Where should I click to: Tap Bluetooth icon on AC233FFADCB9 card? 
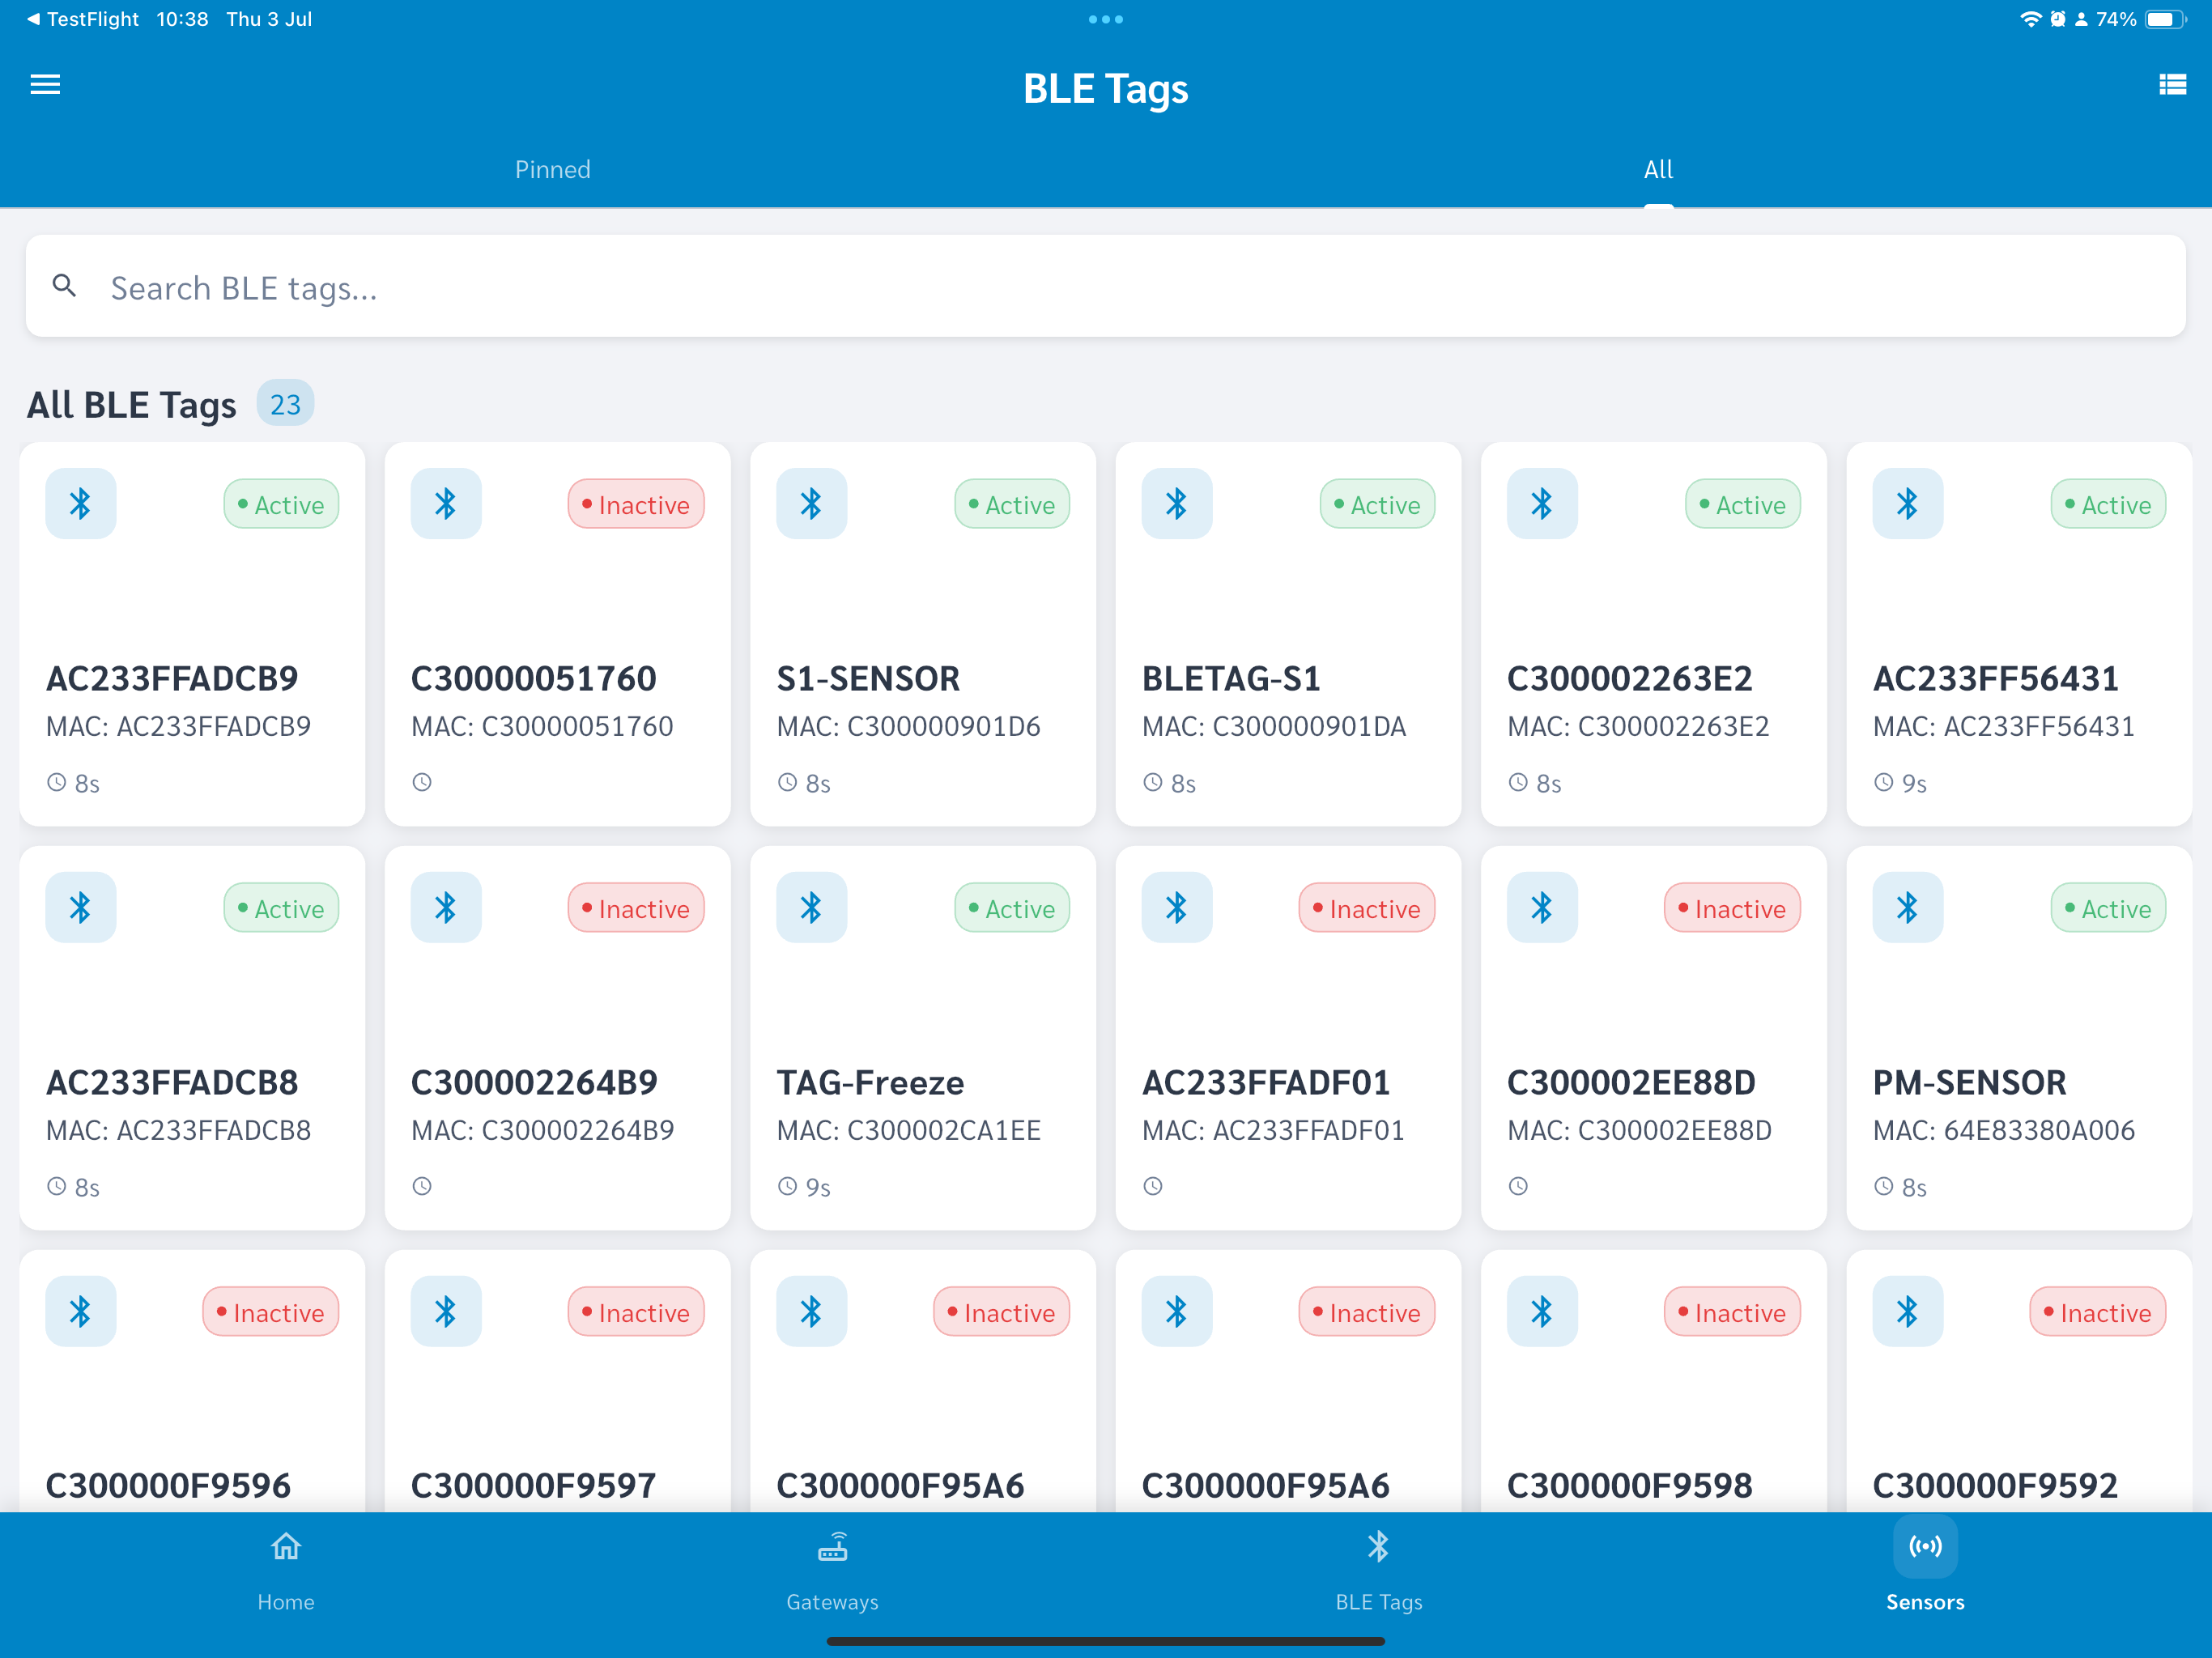click(81, 504)
